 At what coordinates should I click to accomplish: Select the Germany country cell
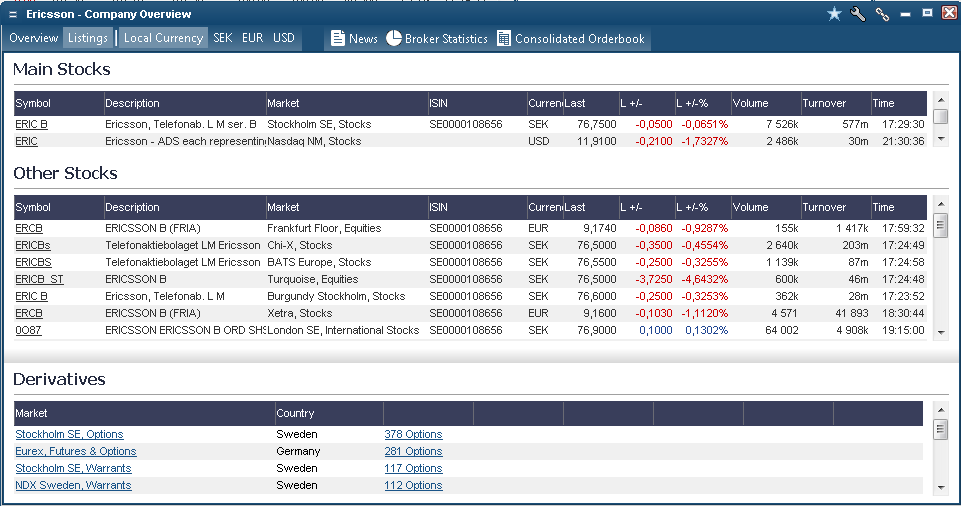point(298,451)
